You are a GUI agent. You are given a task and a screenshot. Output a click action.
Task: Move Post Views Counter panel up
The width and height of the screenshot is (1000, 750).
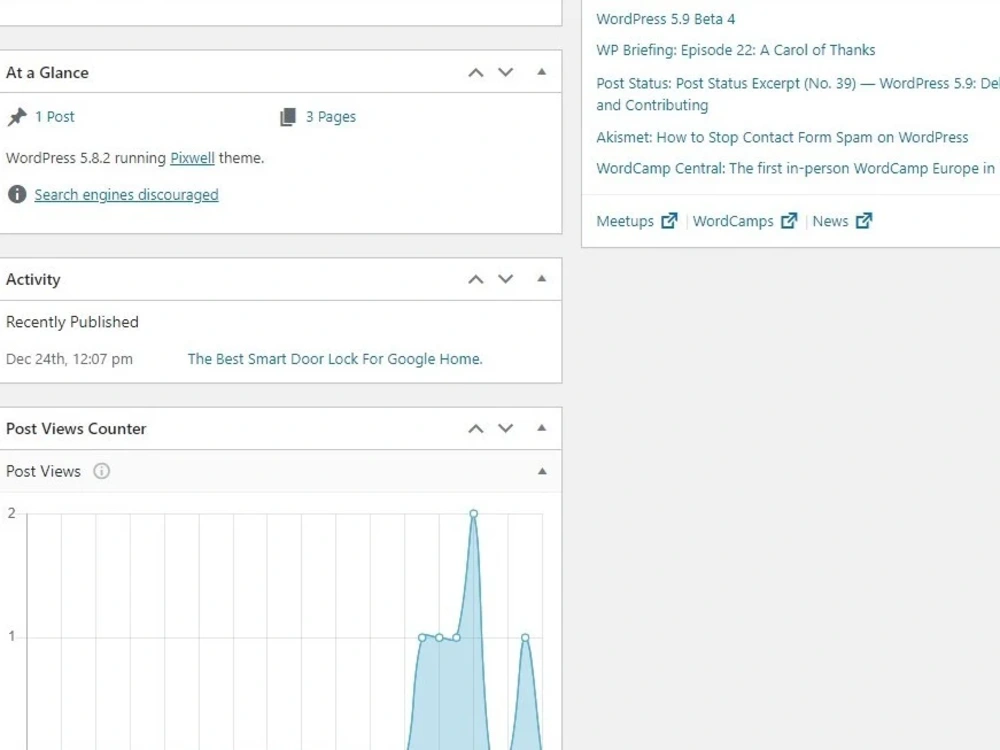pos(476,428)
